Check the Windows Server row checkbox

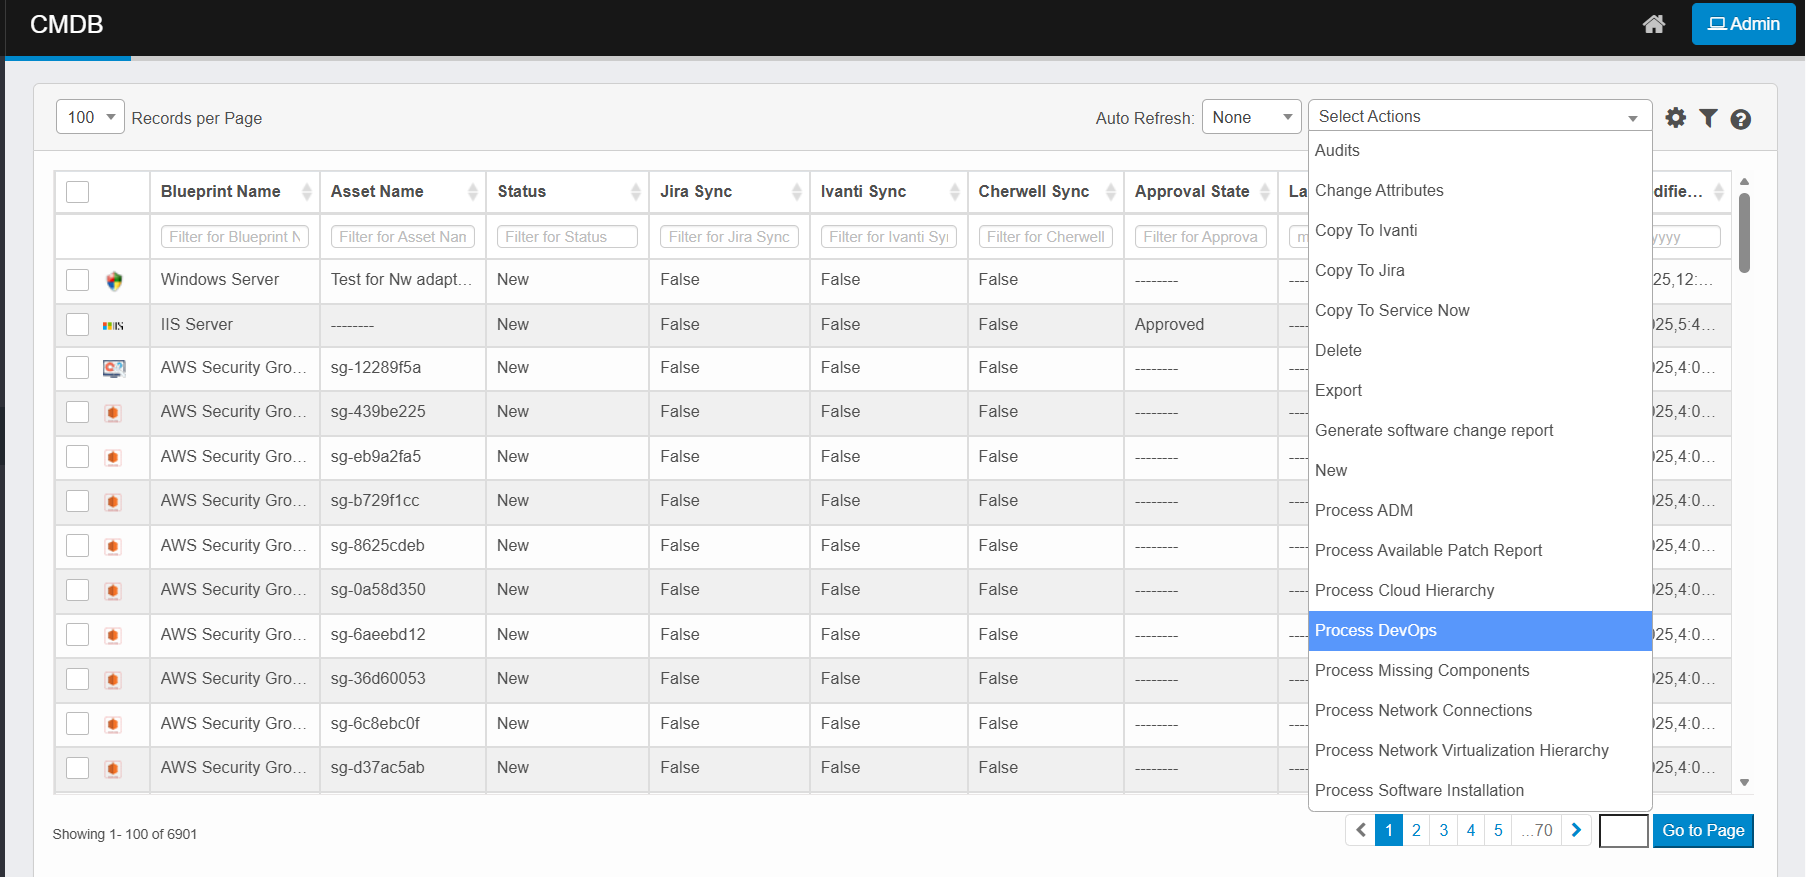[x=78, y=280]
